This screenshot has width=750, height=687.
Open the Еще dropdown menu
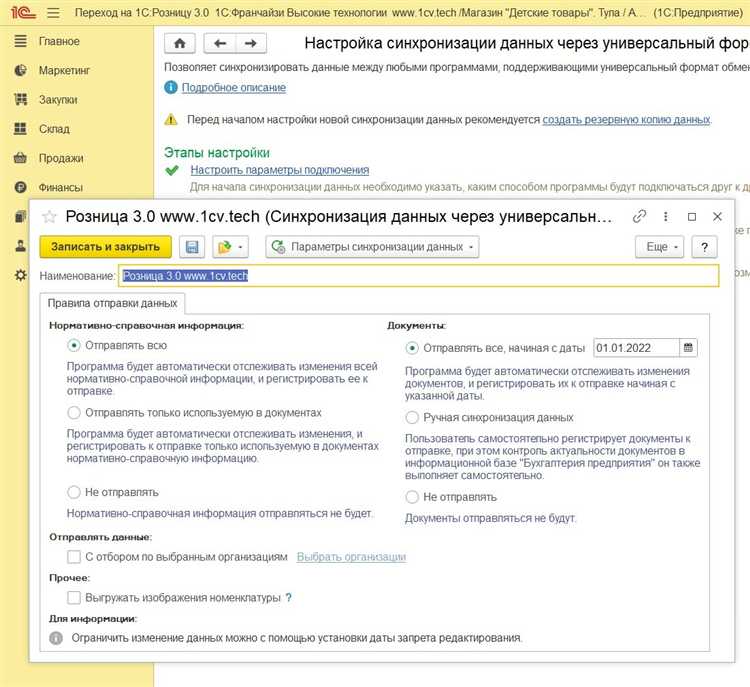tap(659, 247)
